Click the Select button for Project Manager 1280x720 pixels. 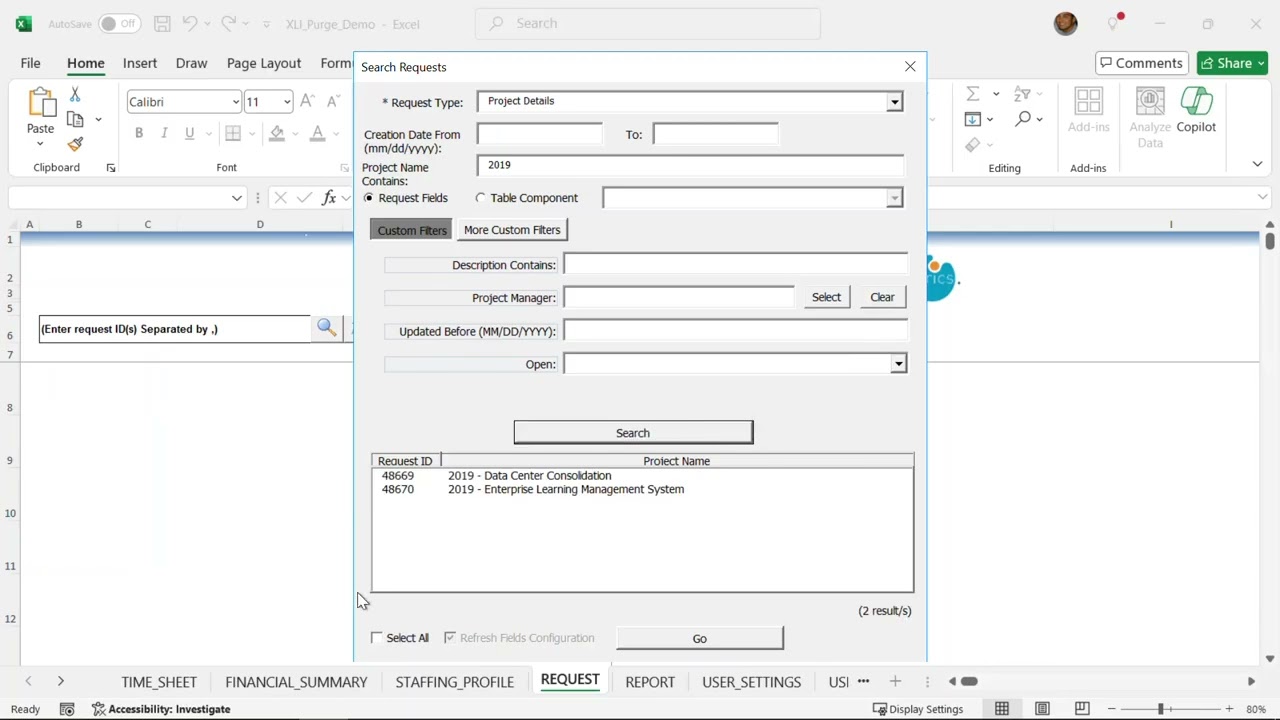click(826, 297)
